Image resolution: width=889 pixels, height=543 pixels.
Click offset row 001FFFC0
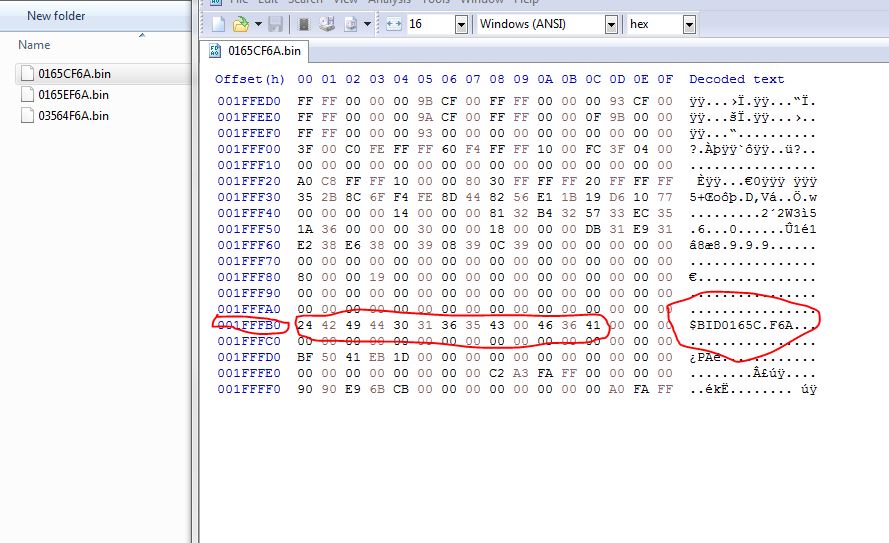(249, 341)
